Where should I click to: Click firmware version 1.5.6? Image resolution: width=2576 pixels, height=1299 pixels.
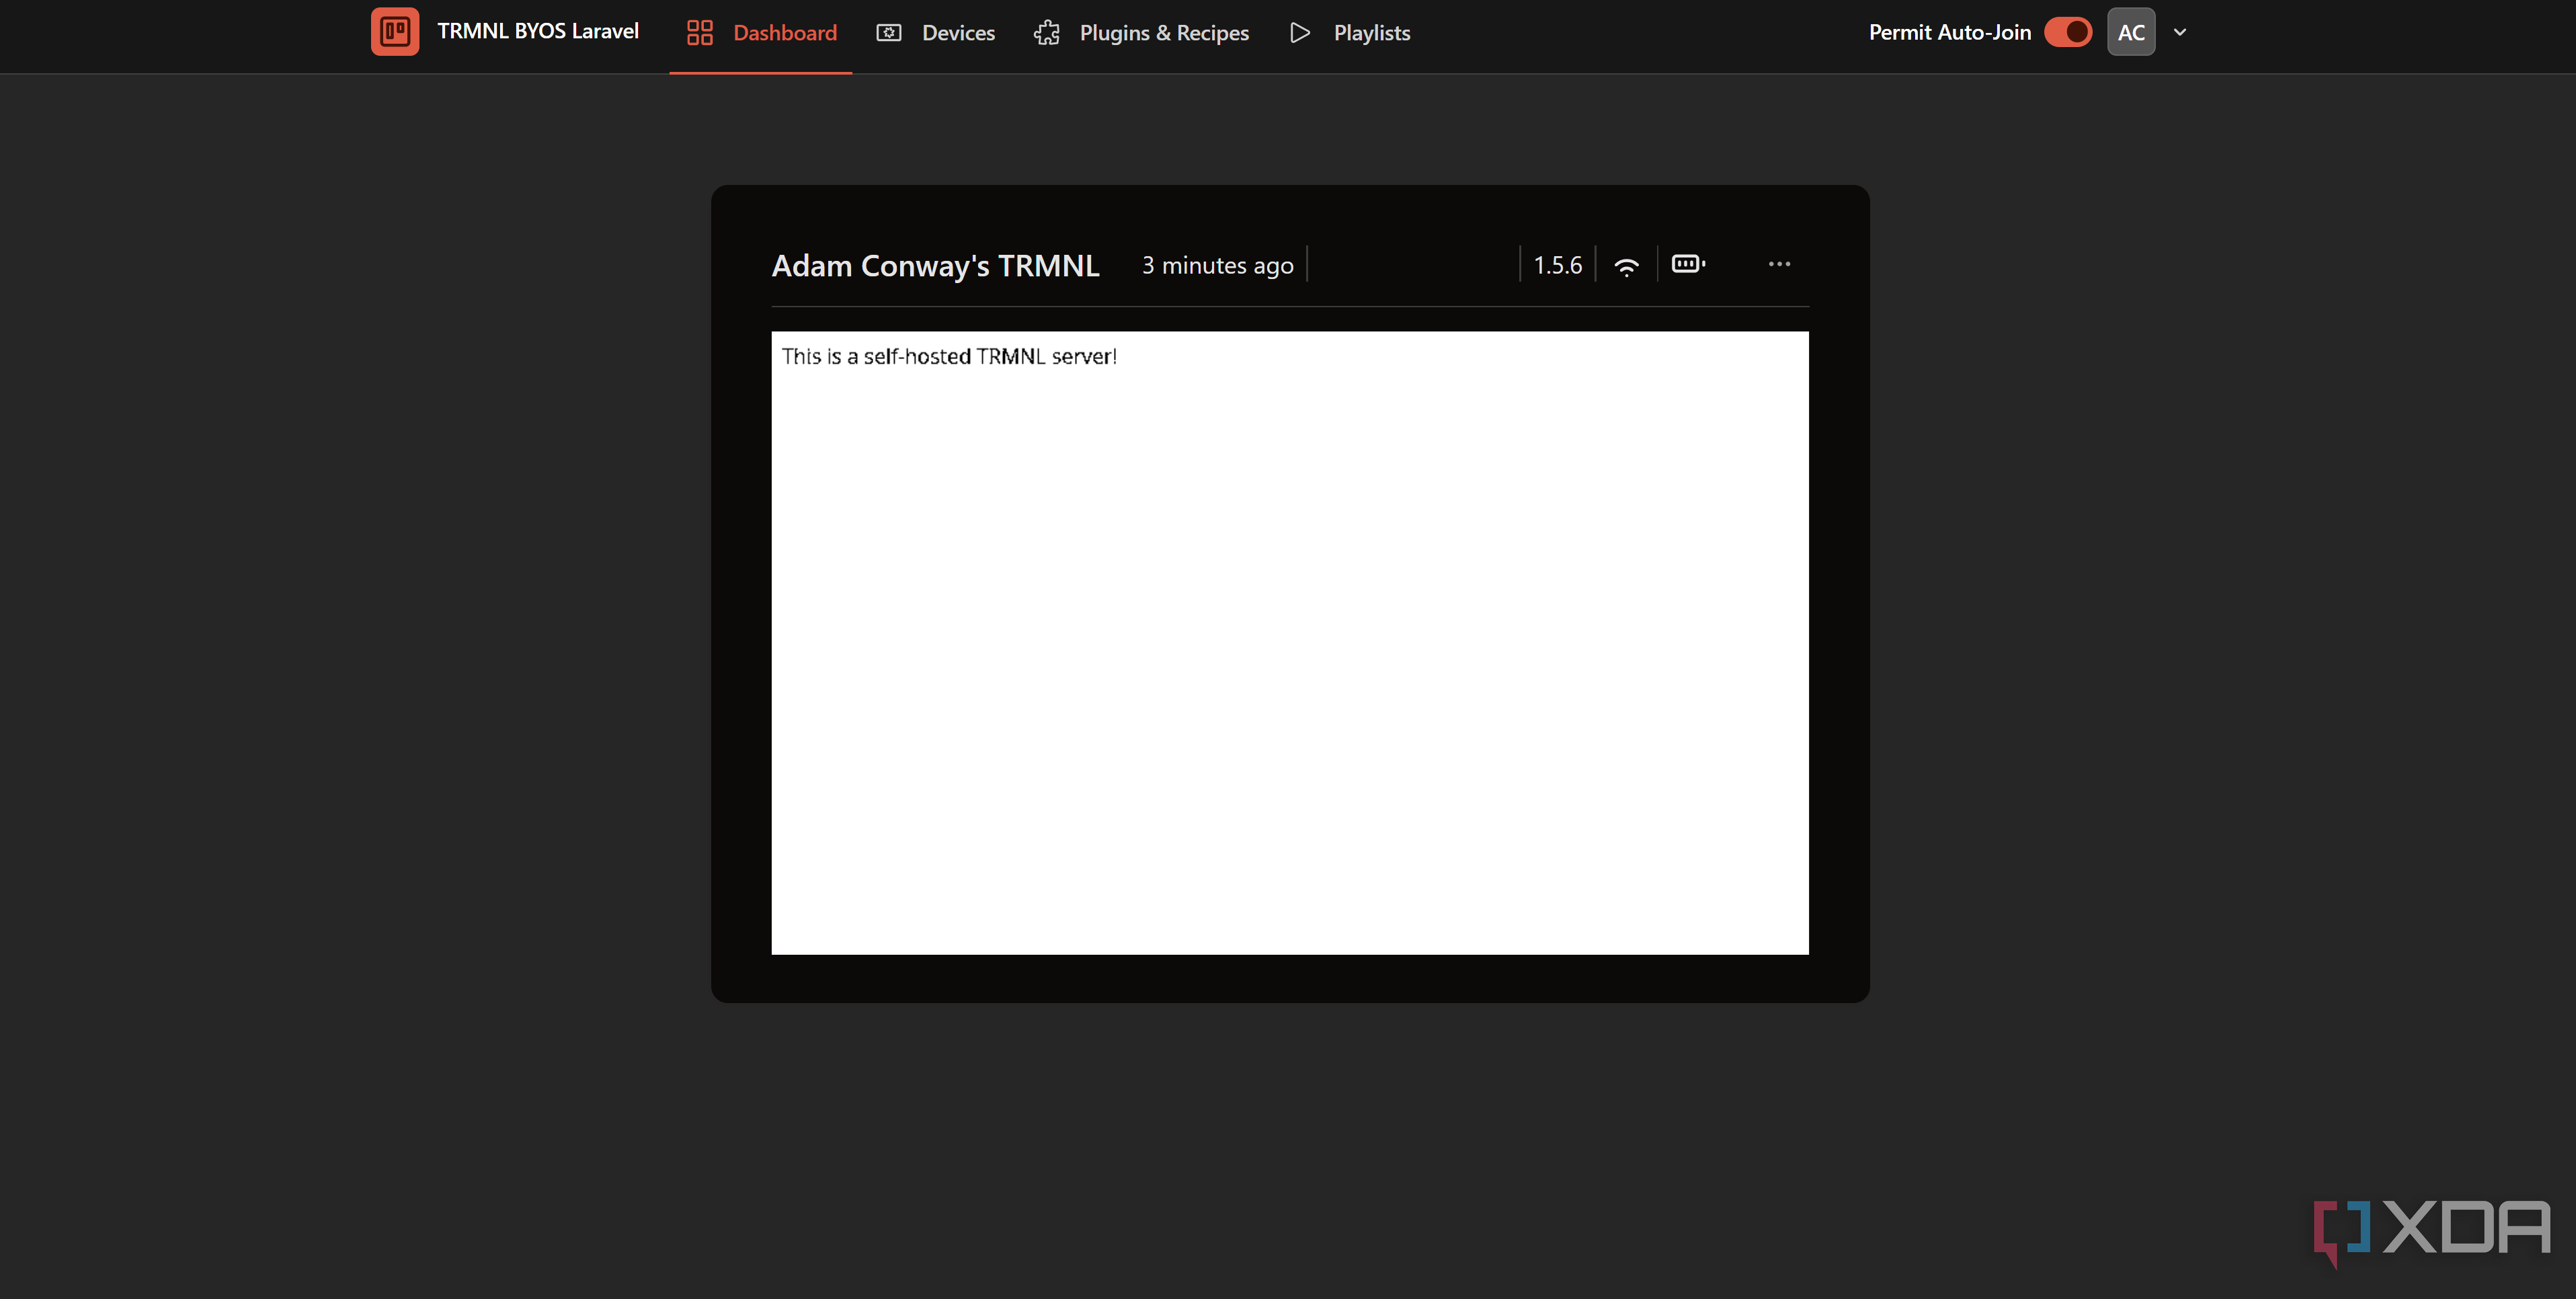(1557, 265)
